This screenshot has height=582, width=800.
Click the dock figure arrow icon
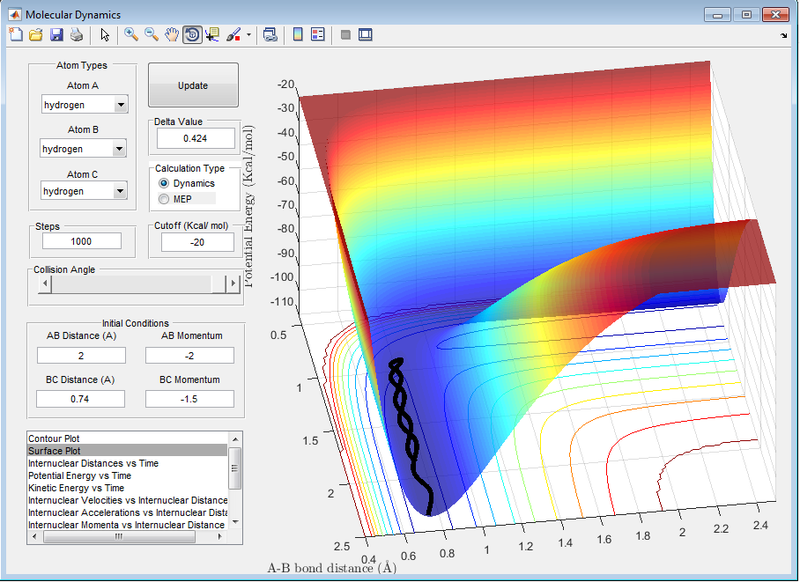tap(783, 35)
